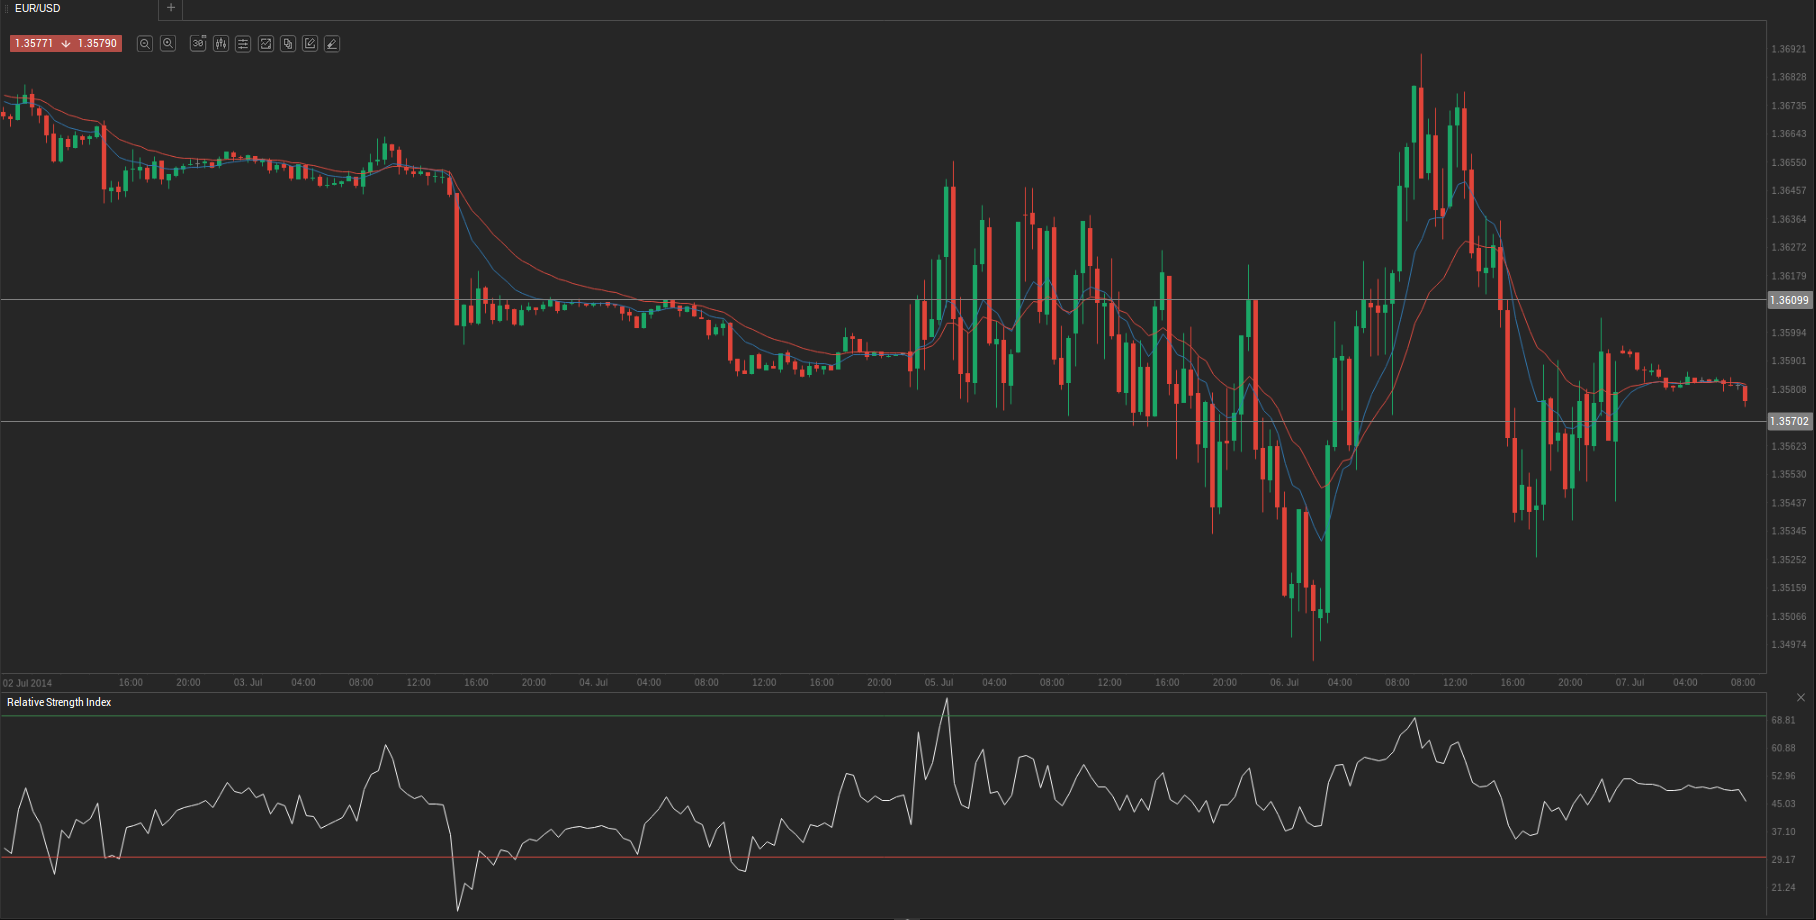The image size is (1816, 920).
Task: Click the '07. Jul' time axis label
Action: point(1630,683)
